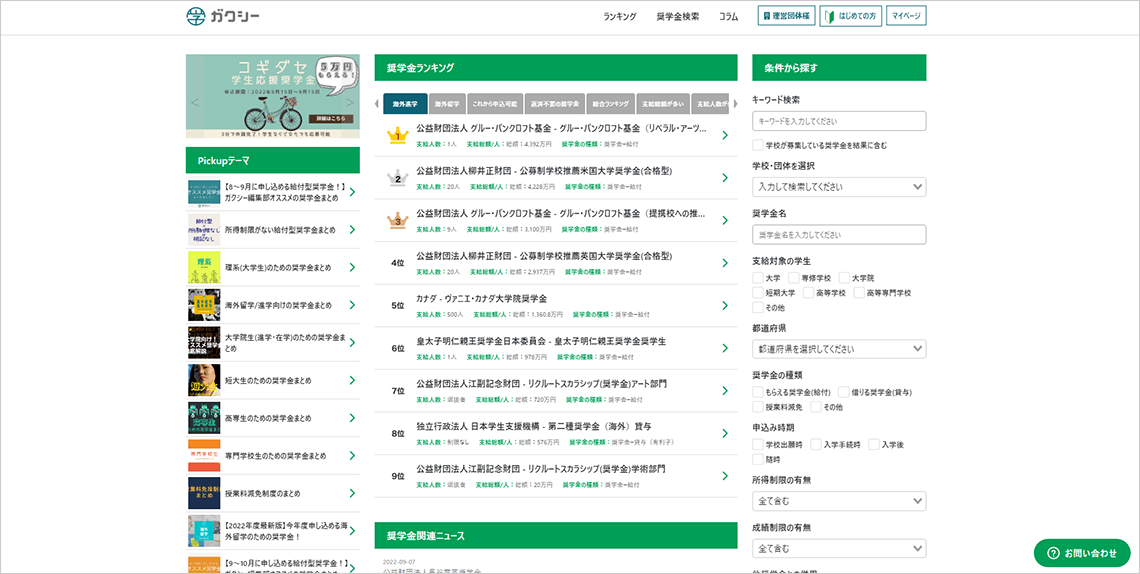Open thumbnail for 所得制限がない給付型奨学金まとめ

[x=204, y=230]
